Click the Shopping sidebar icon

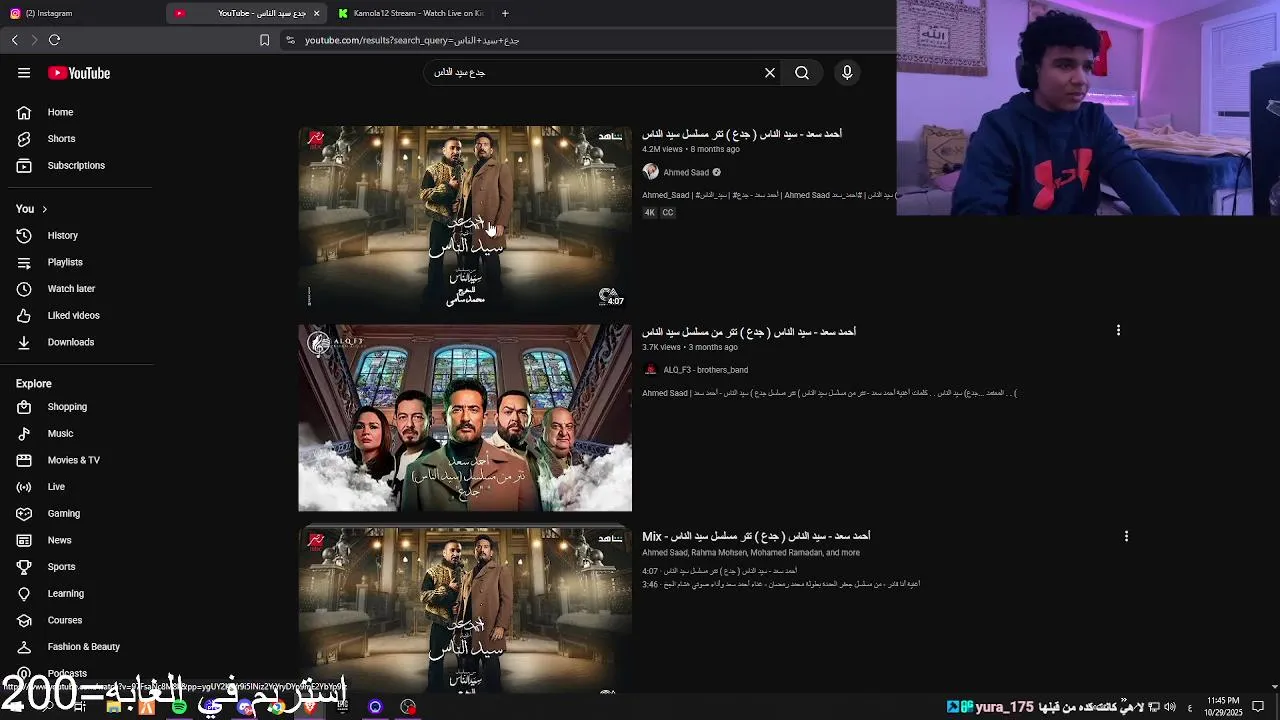tap(24, 407)
